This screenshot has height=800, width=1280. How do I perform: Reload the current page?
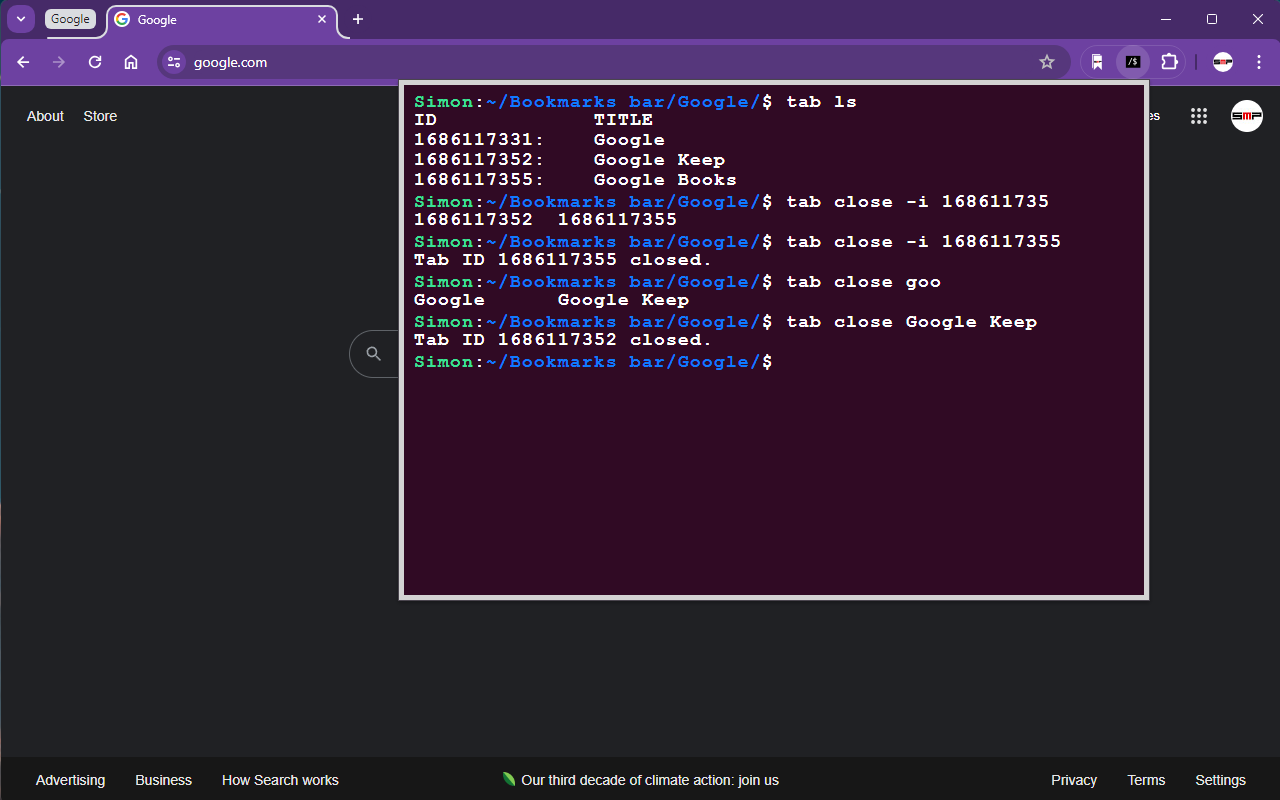pyautogui.click(x=95, y=62)
